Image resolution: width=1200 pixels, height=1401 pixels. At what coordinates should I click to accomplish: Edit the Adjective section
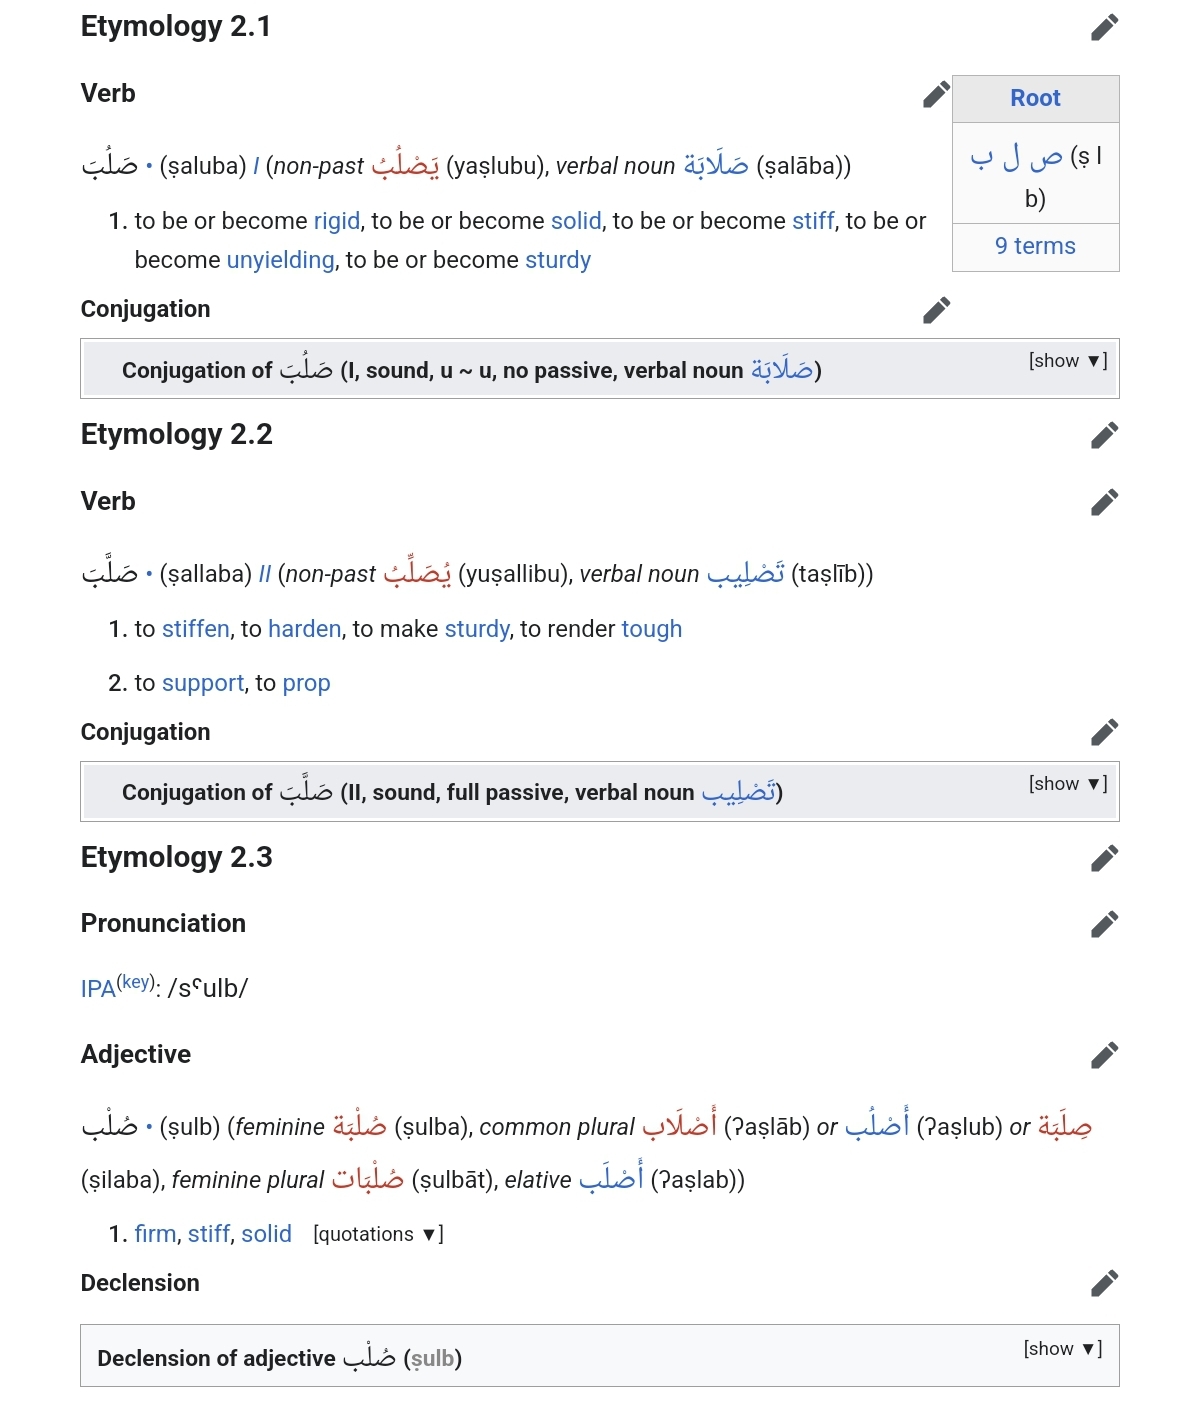[x=1104, y=1055]
